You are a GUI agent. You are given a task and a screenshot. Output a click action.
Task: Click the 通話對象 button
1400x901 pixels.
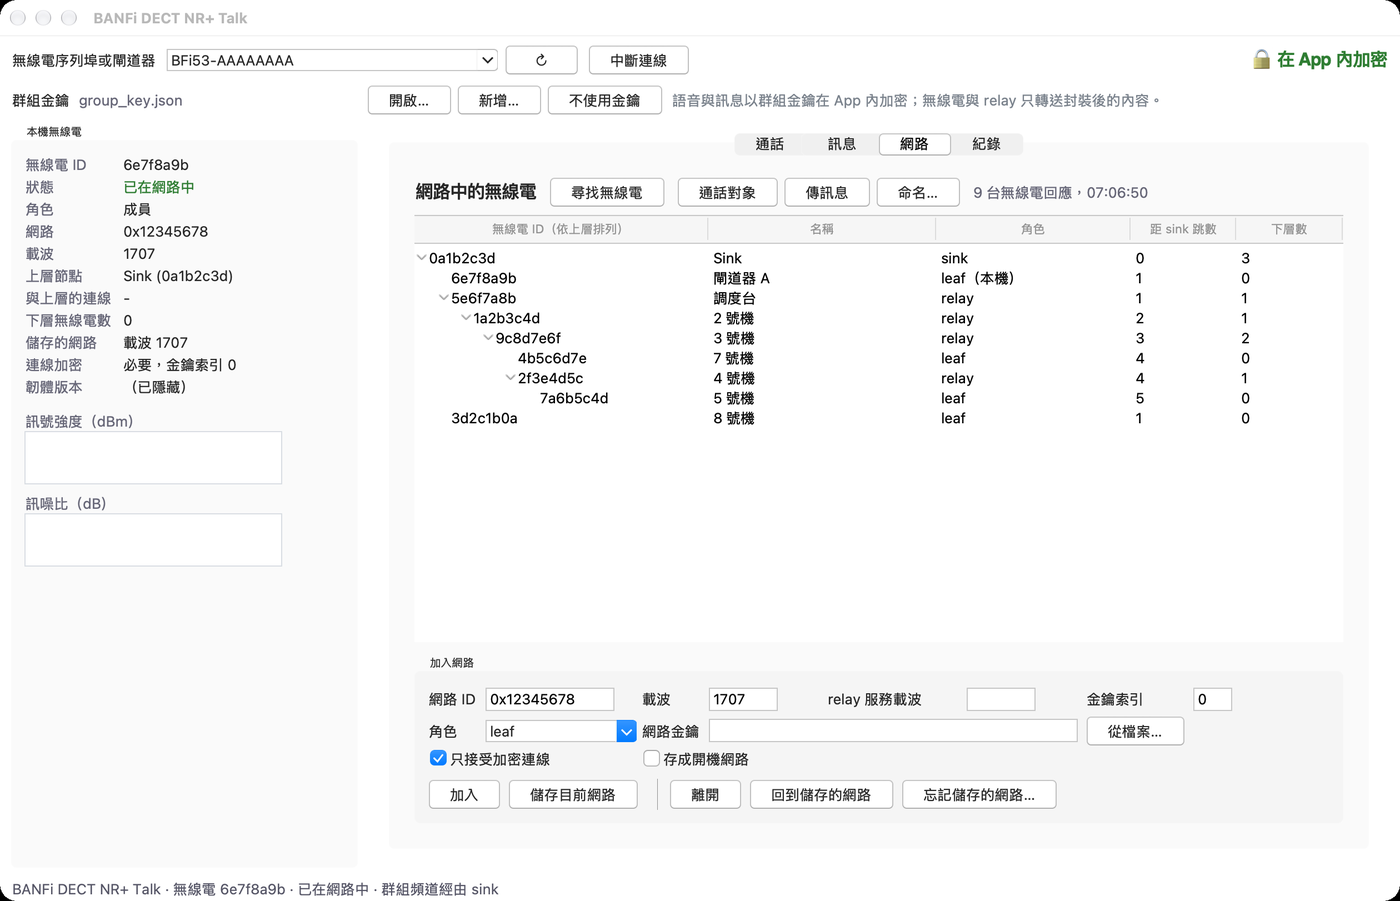(727, 192)
